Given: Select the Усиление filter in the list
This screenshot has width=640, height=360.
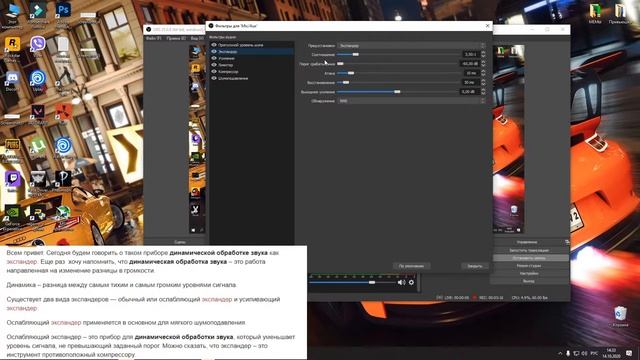Looking at the screenshot, I should 226,58.
